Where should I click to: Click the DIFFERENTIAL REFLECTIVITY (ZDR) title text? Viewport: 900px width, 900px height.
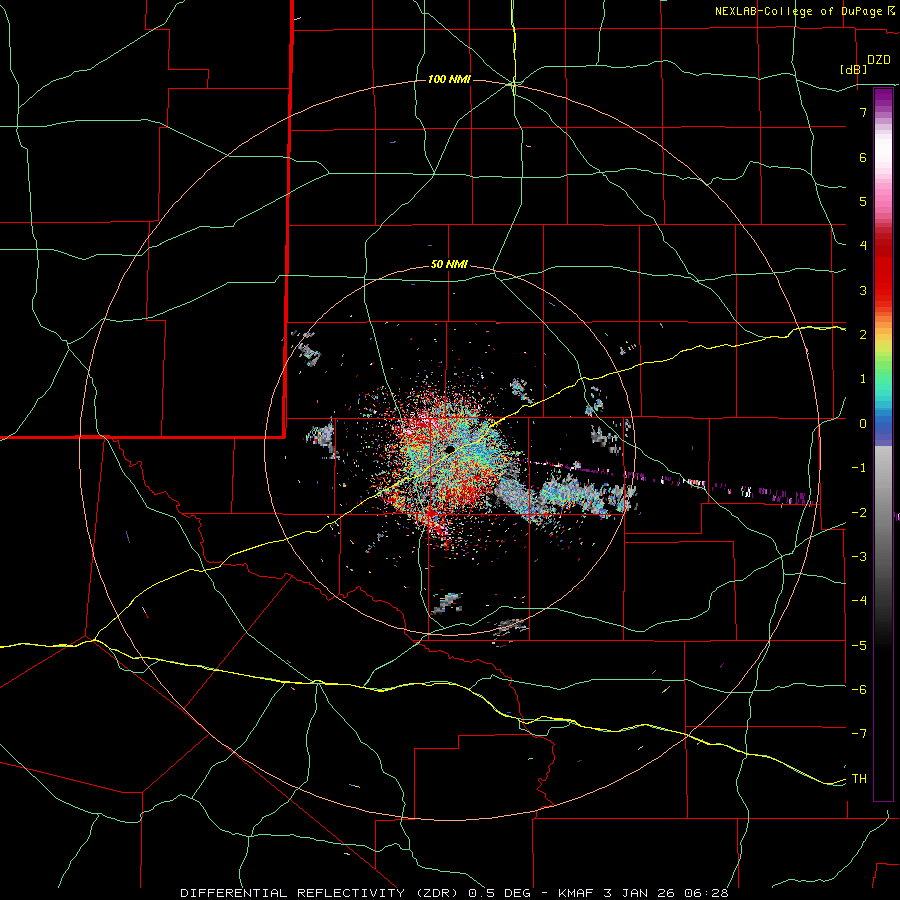(x=321, y=893)
